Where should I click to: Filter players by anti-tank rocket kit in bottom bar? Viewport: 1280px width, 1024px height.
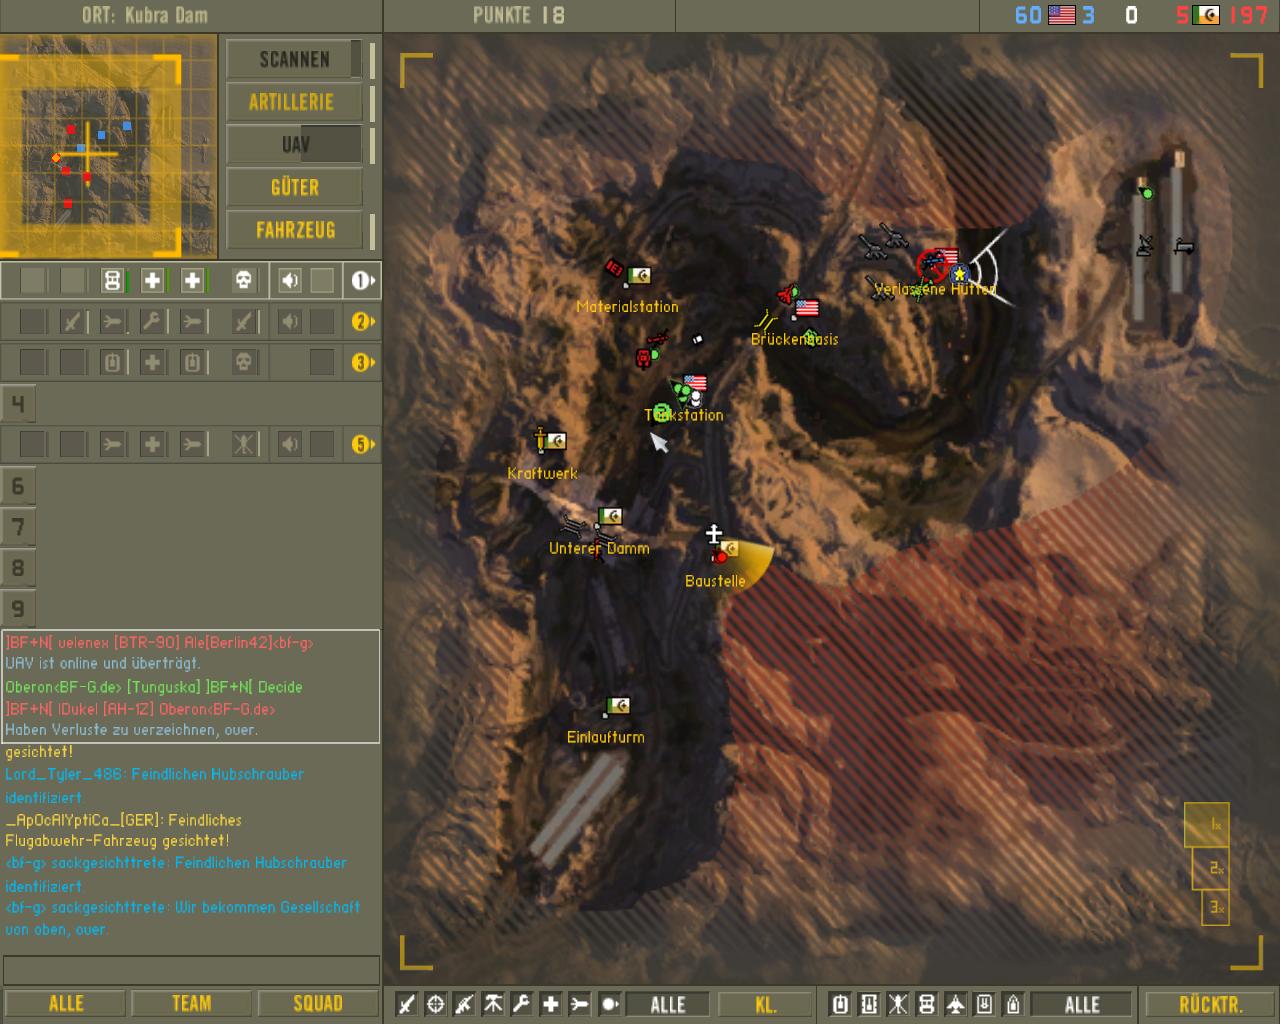click(579, 1004)
